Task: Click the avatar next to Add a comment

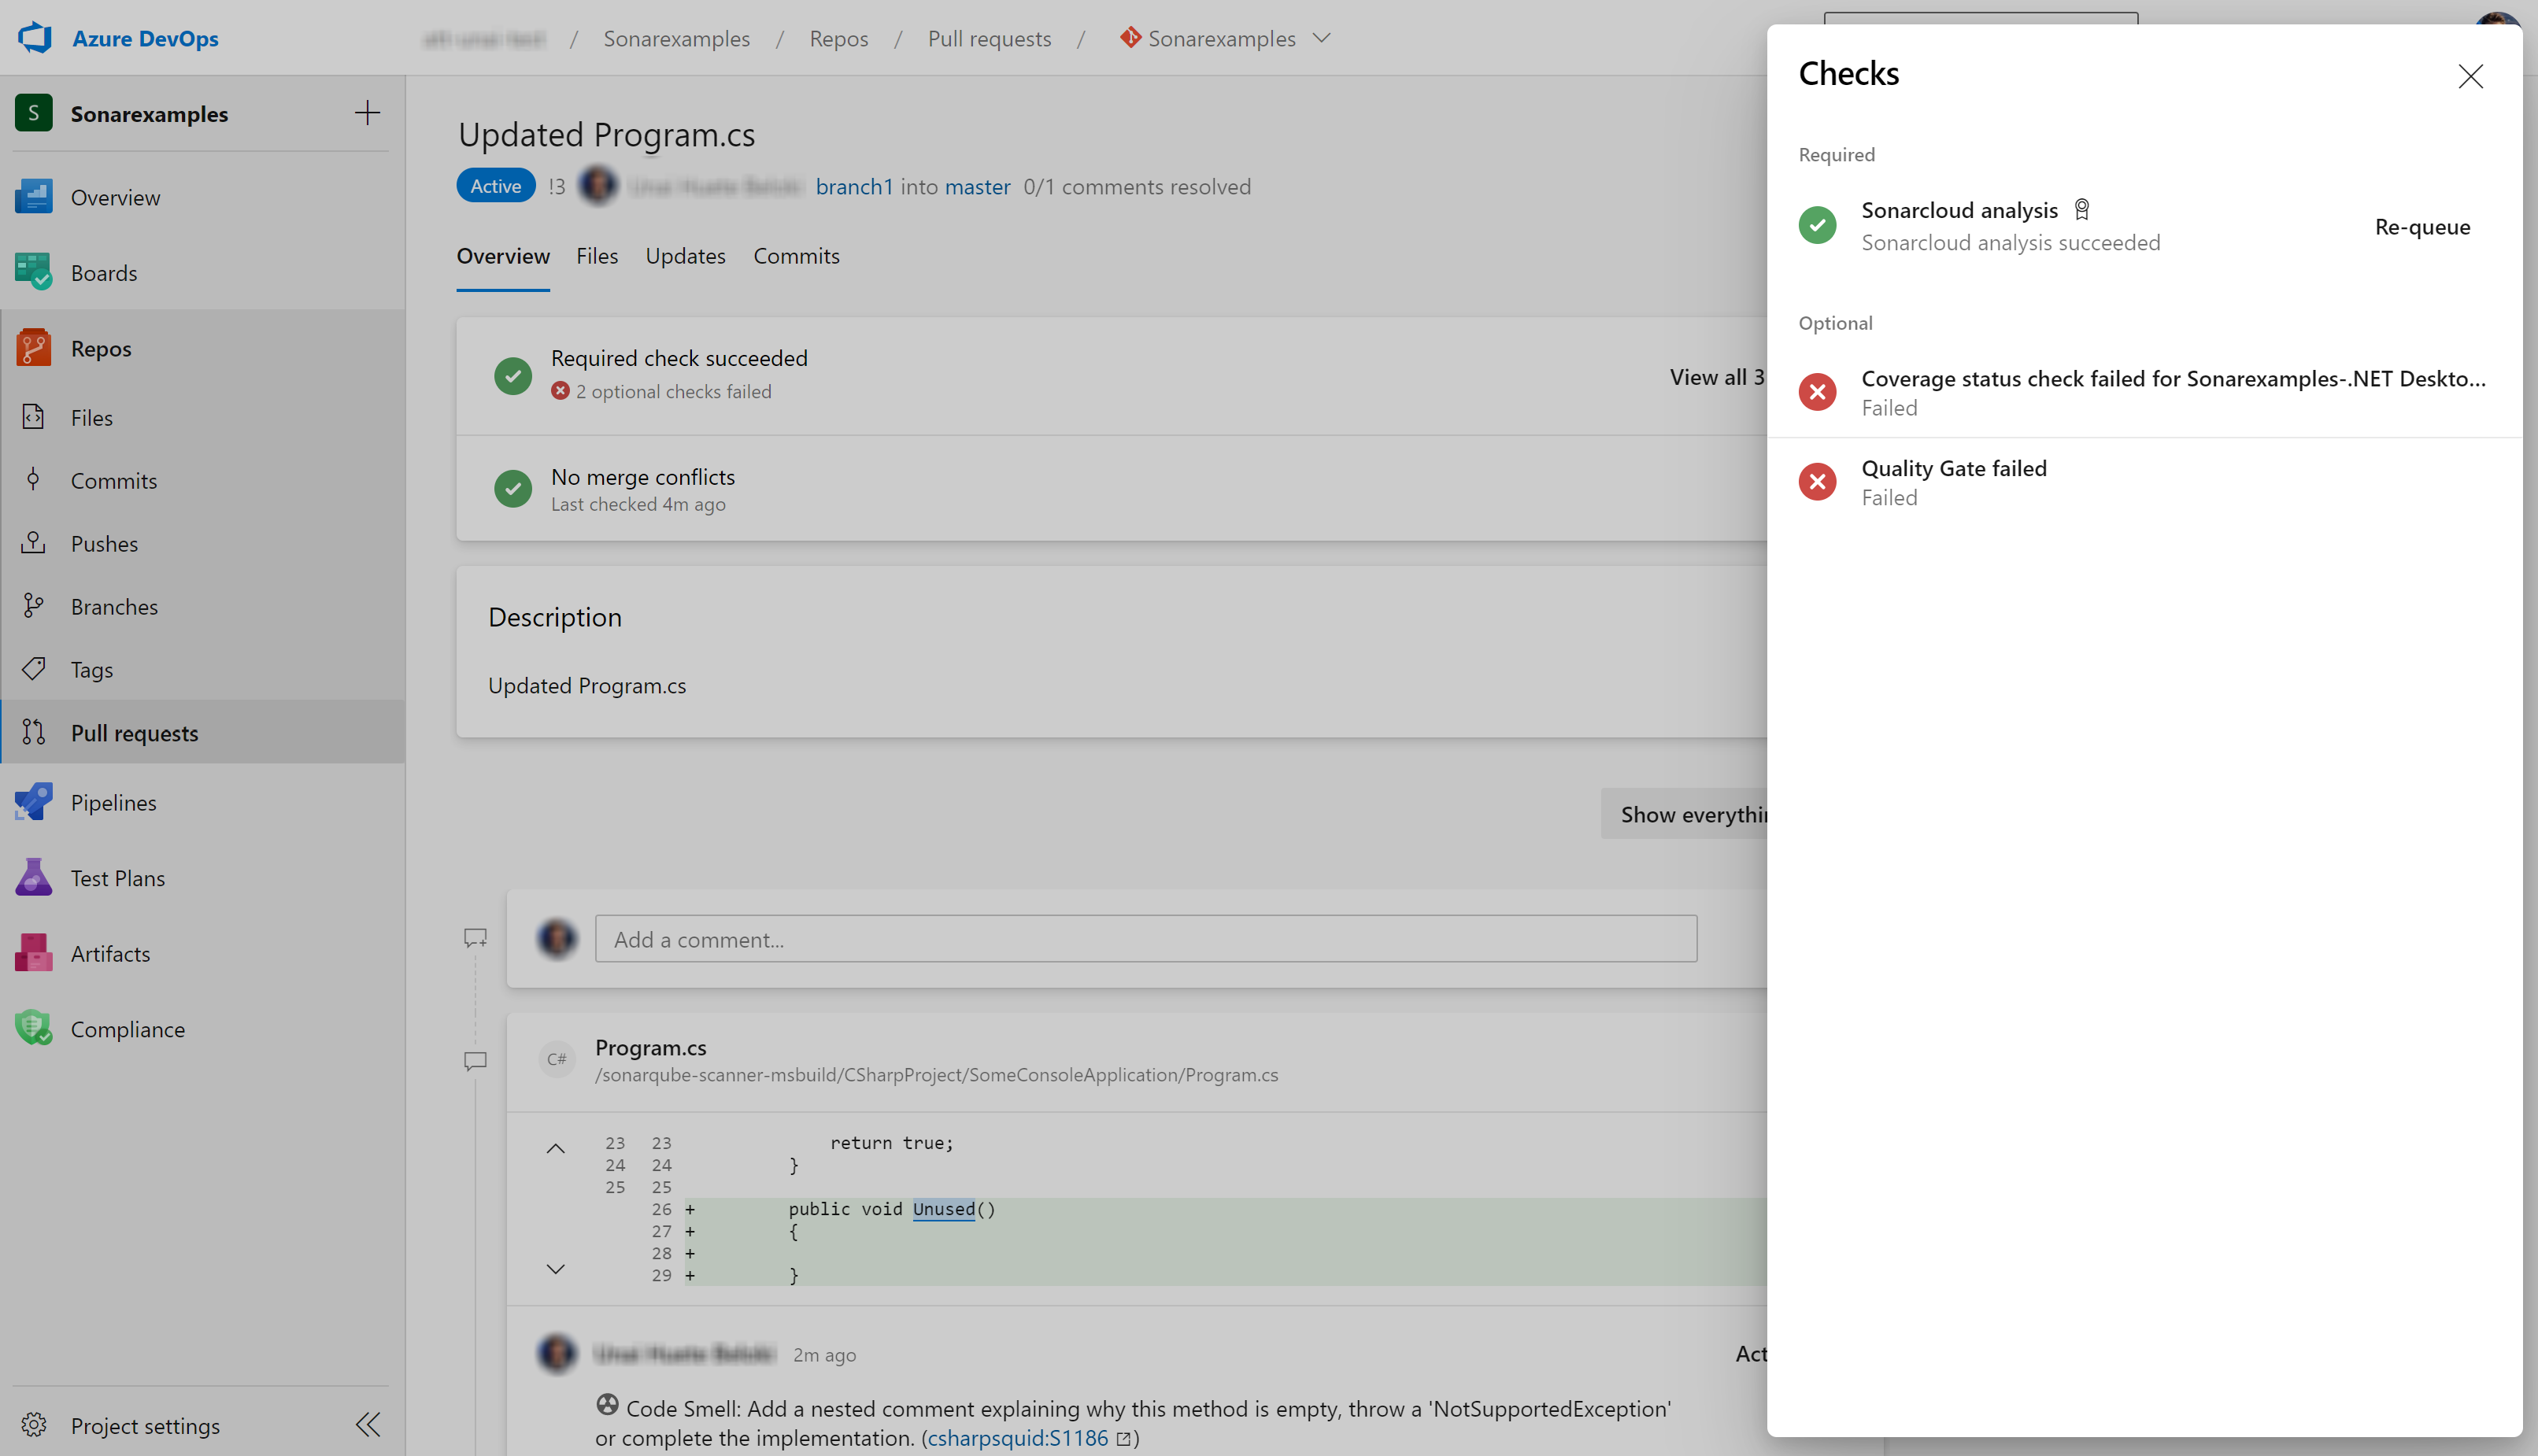Action: tap(557, 938)
